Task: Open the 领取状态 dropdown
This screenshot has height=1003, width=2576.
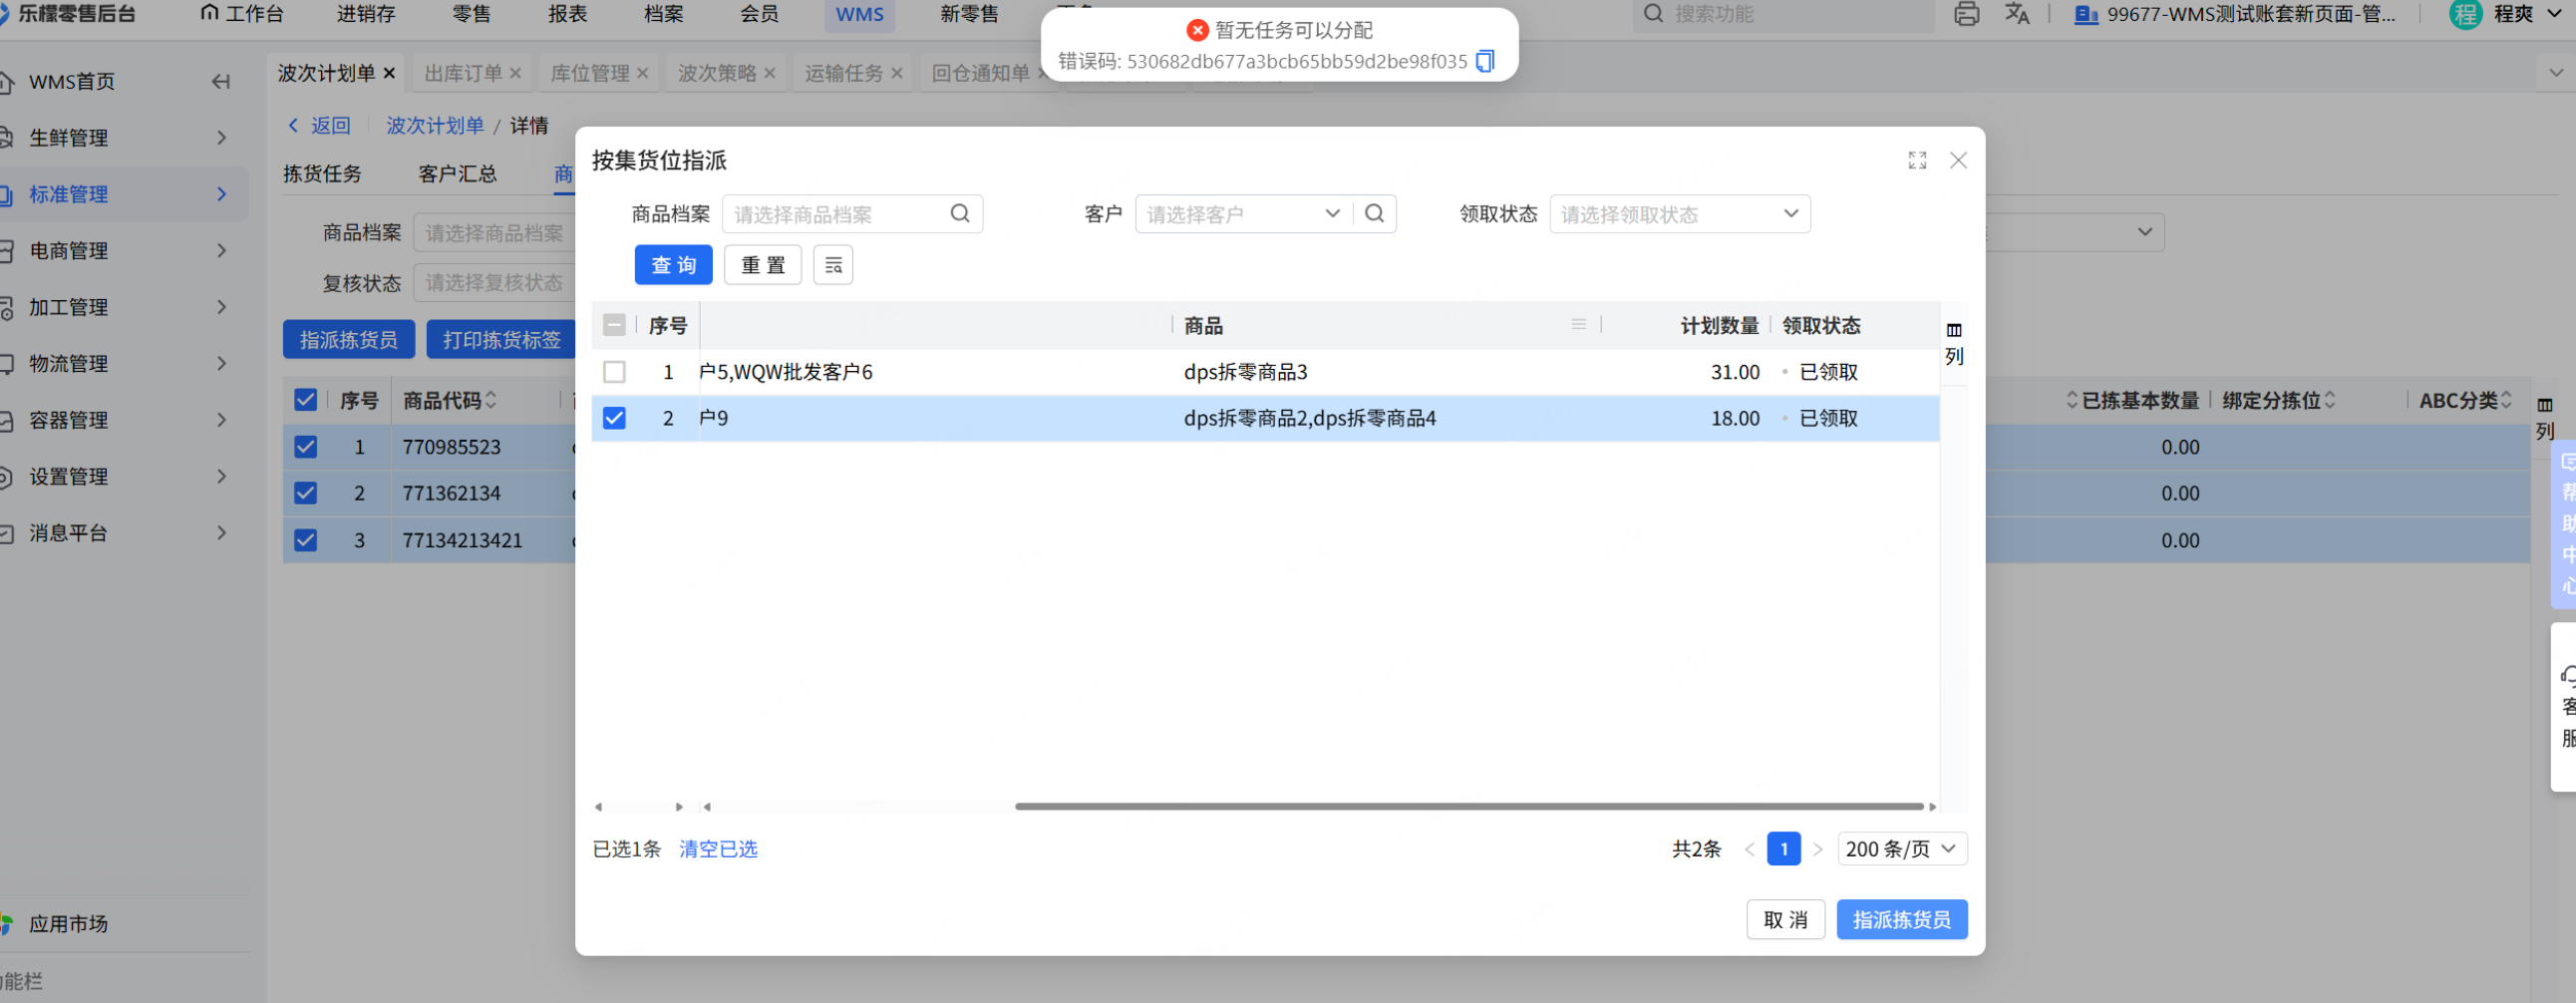Action: (1680, 214)
